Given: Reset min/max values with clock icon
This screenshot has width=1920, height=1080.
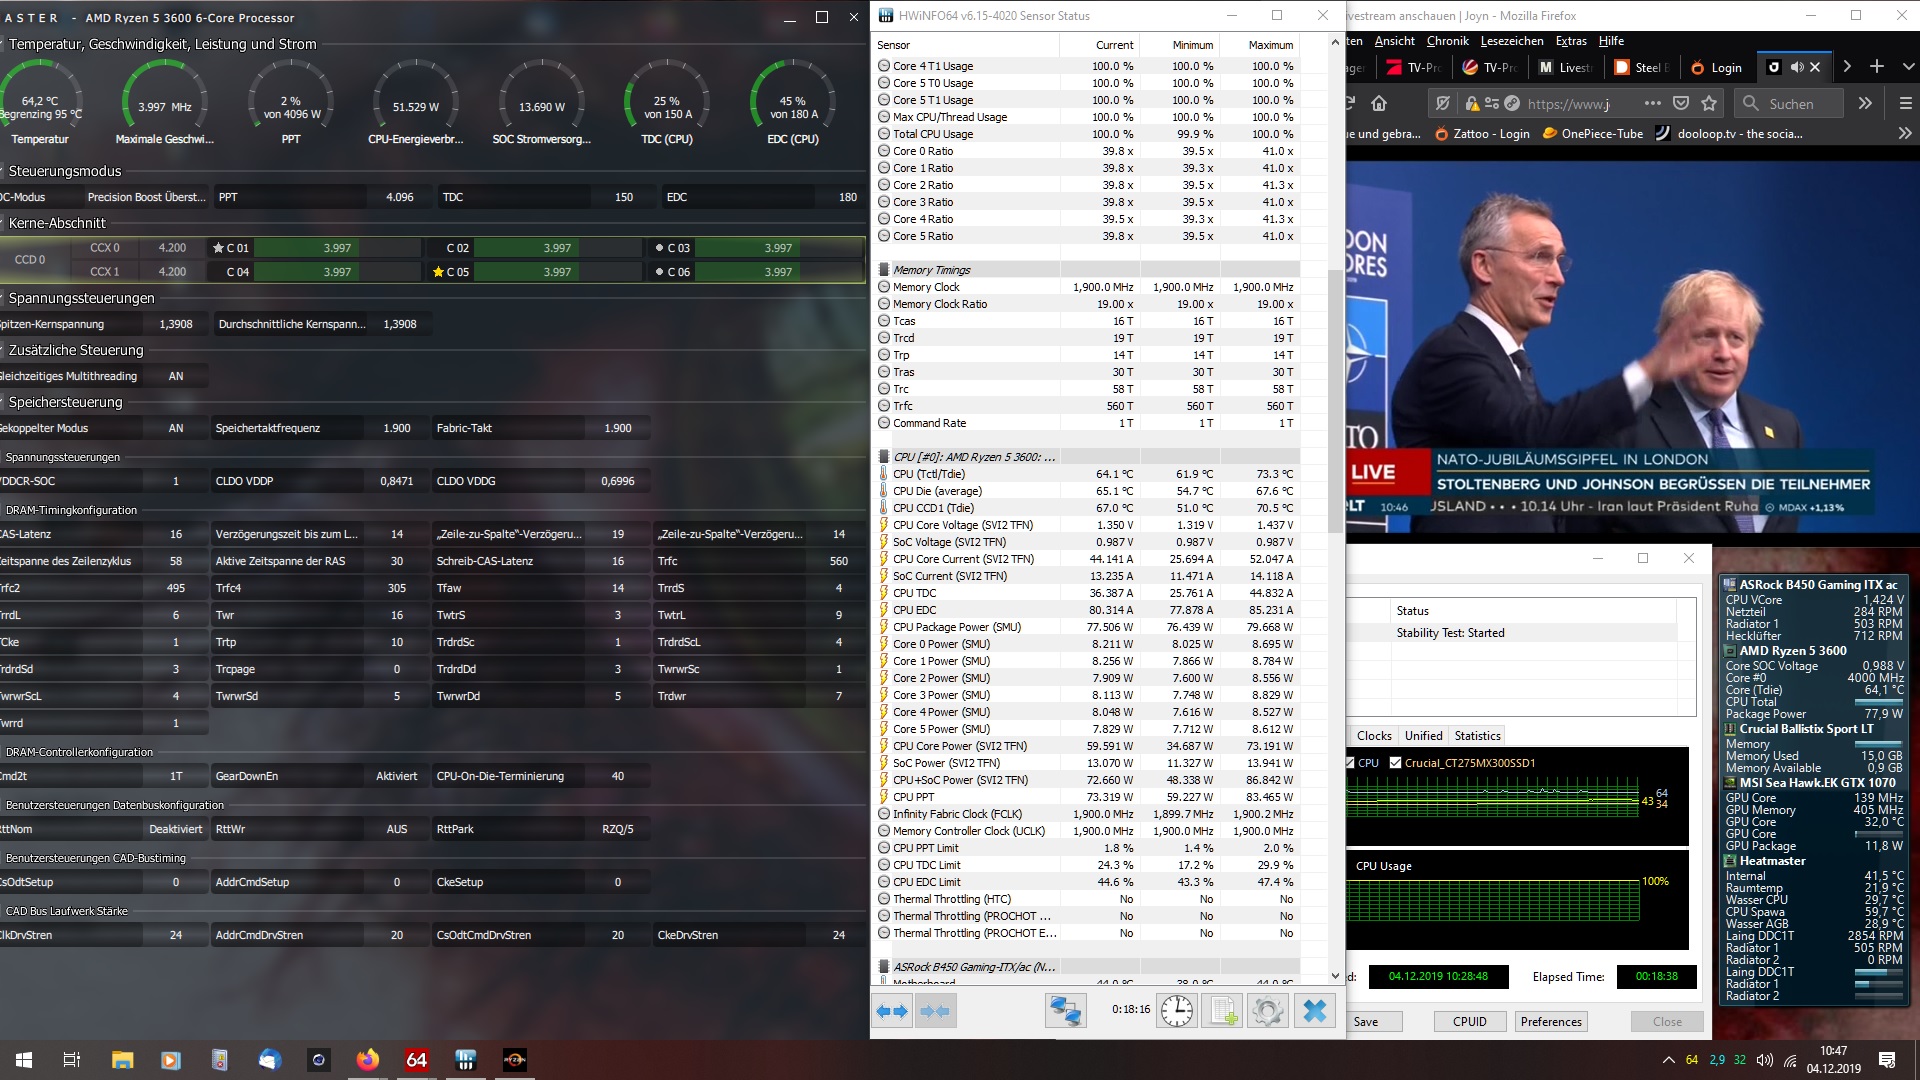Looking at the screenshot, I should [x=1176, y=1011].
